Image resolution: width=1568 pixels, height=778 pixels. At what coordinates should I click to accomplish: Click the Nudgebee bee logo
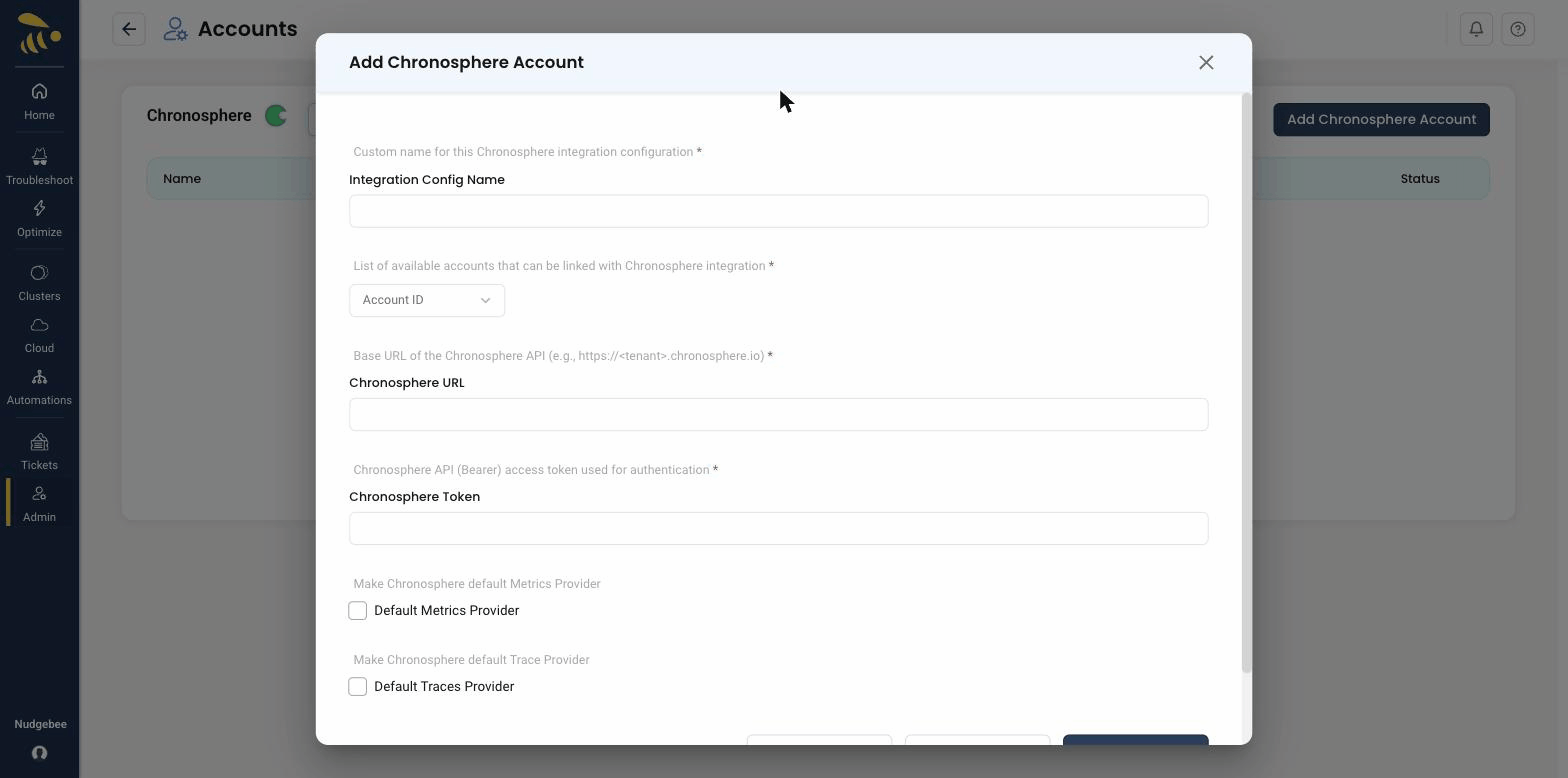(x=39, y=33)
